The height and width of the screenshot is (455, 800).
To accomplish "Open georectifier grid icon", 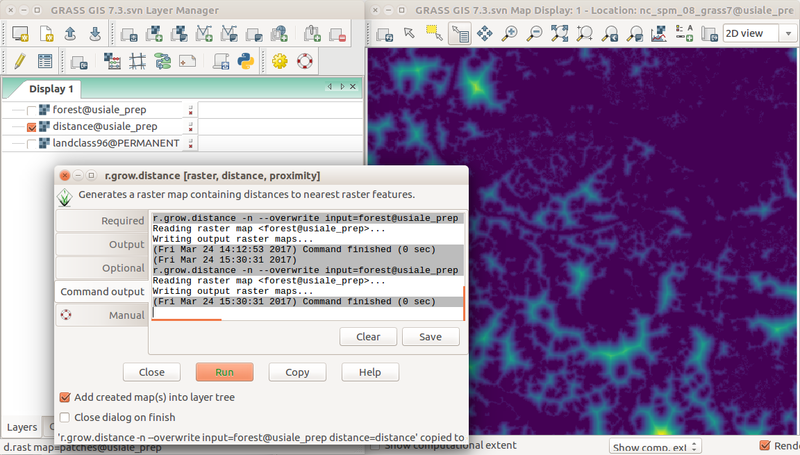I will pos(137,61).
